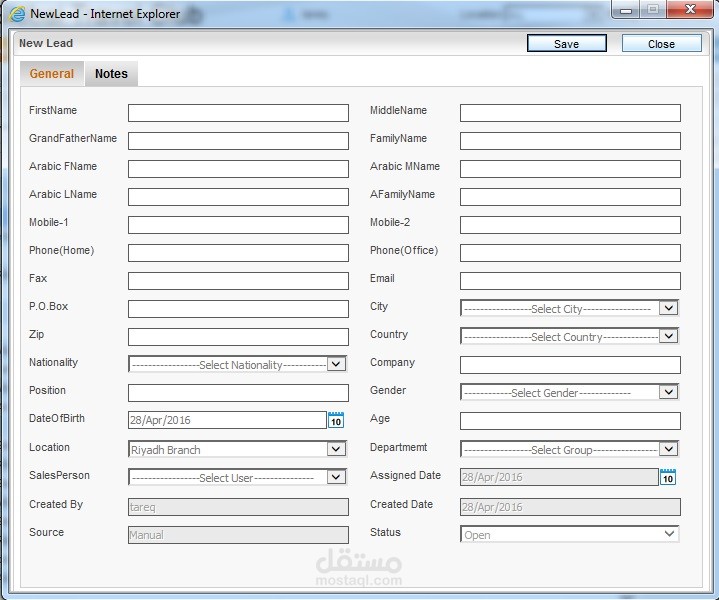This screenshot has width=719, height=600.
Task: Click the Close button in the New Lead header
Action: coord(662,44)
